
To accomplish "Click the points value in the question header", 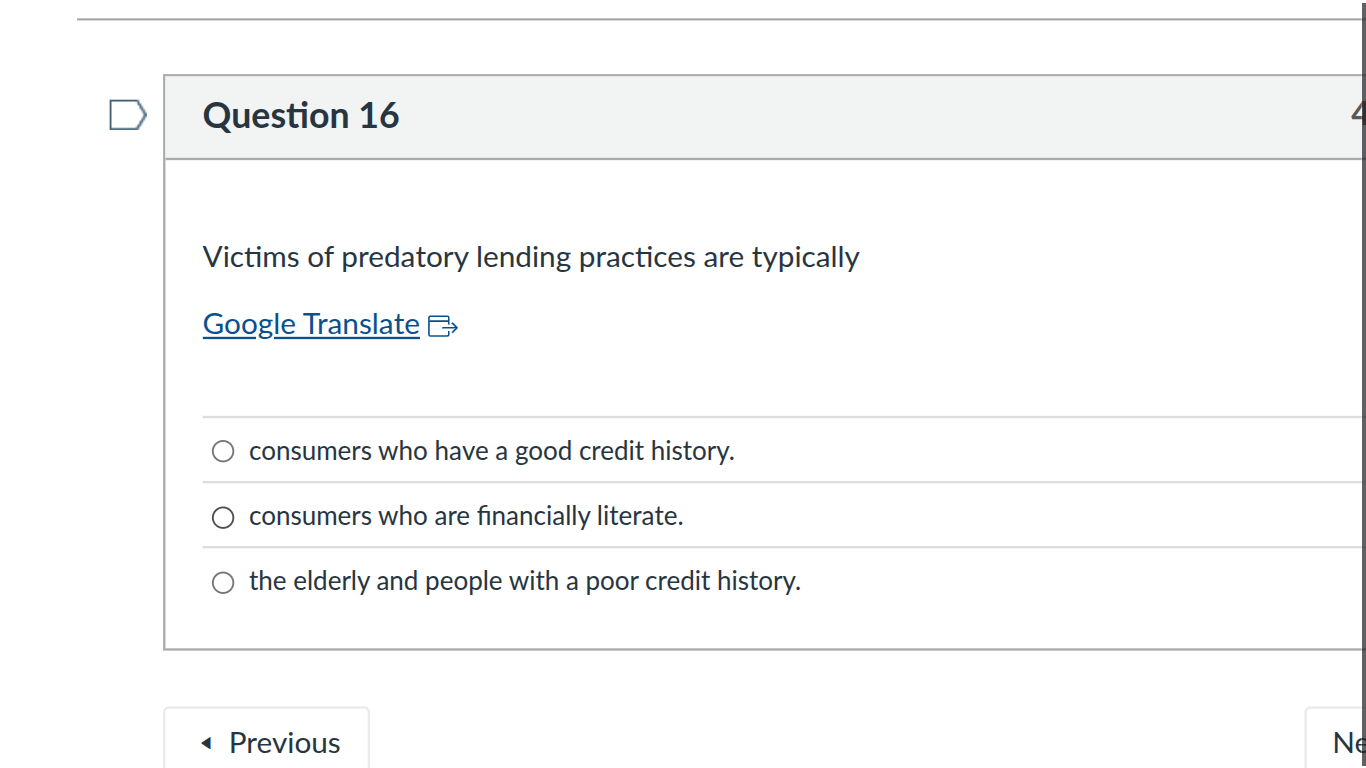I will (1360, 114).
